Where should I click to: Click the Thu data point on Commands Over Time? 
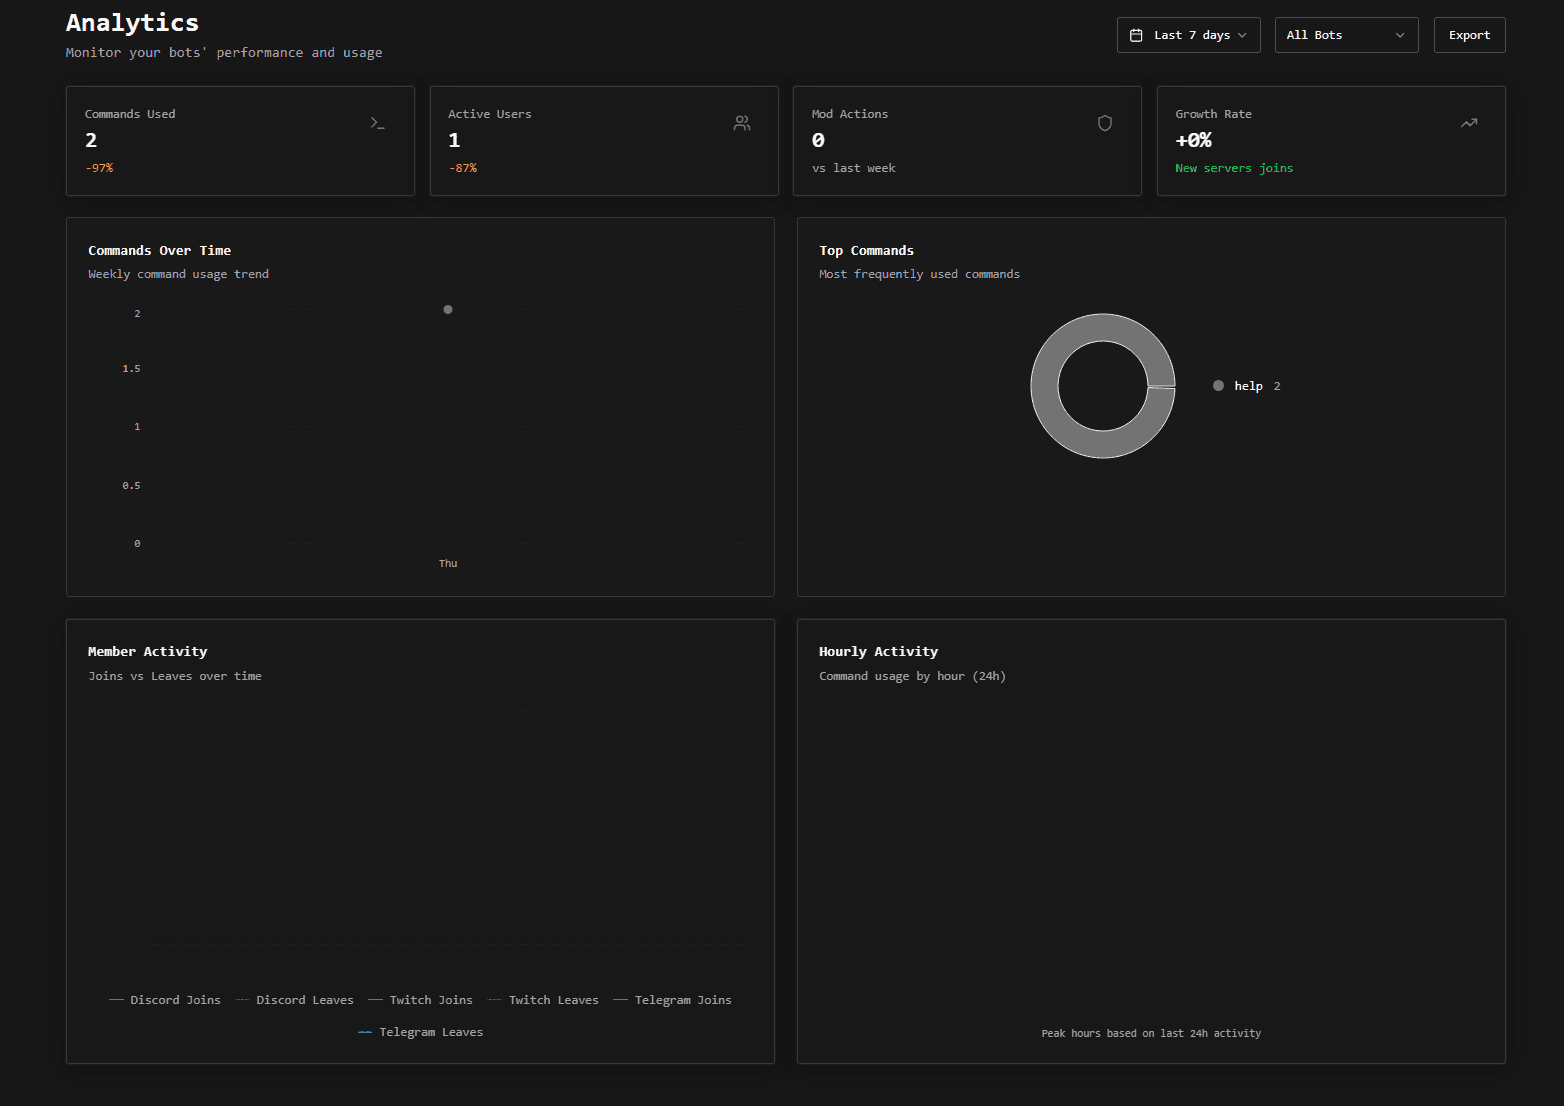[447, 309]
